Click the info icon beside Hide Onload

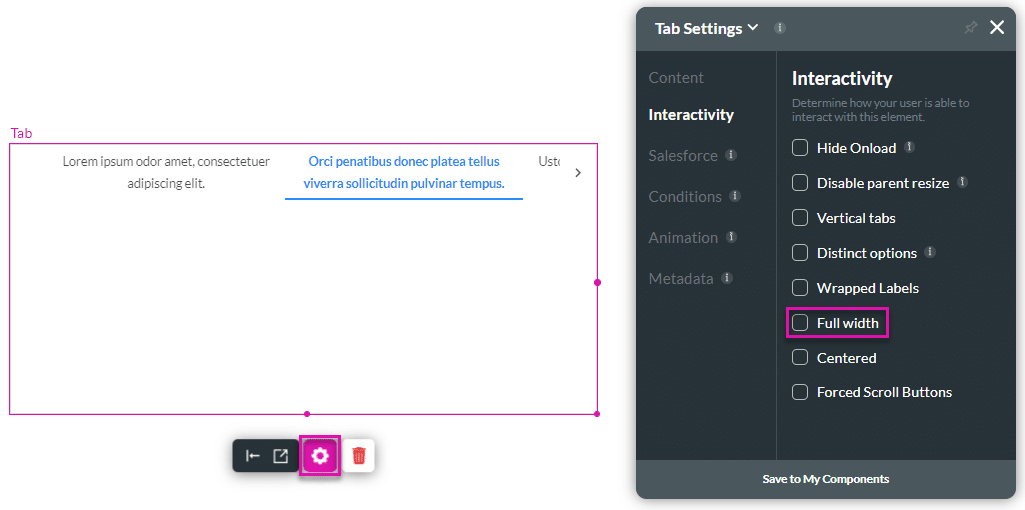909,147
